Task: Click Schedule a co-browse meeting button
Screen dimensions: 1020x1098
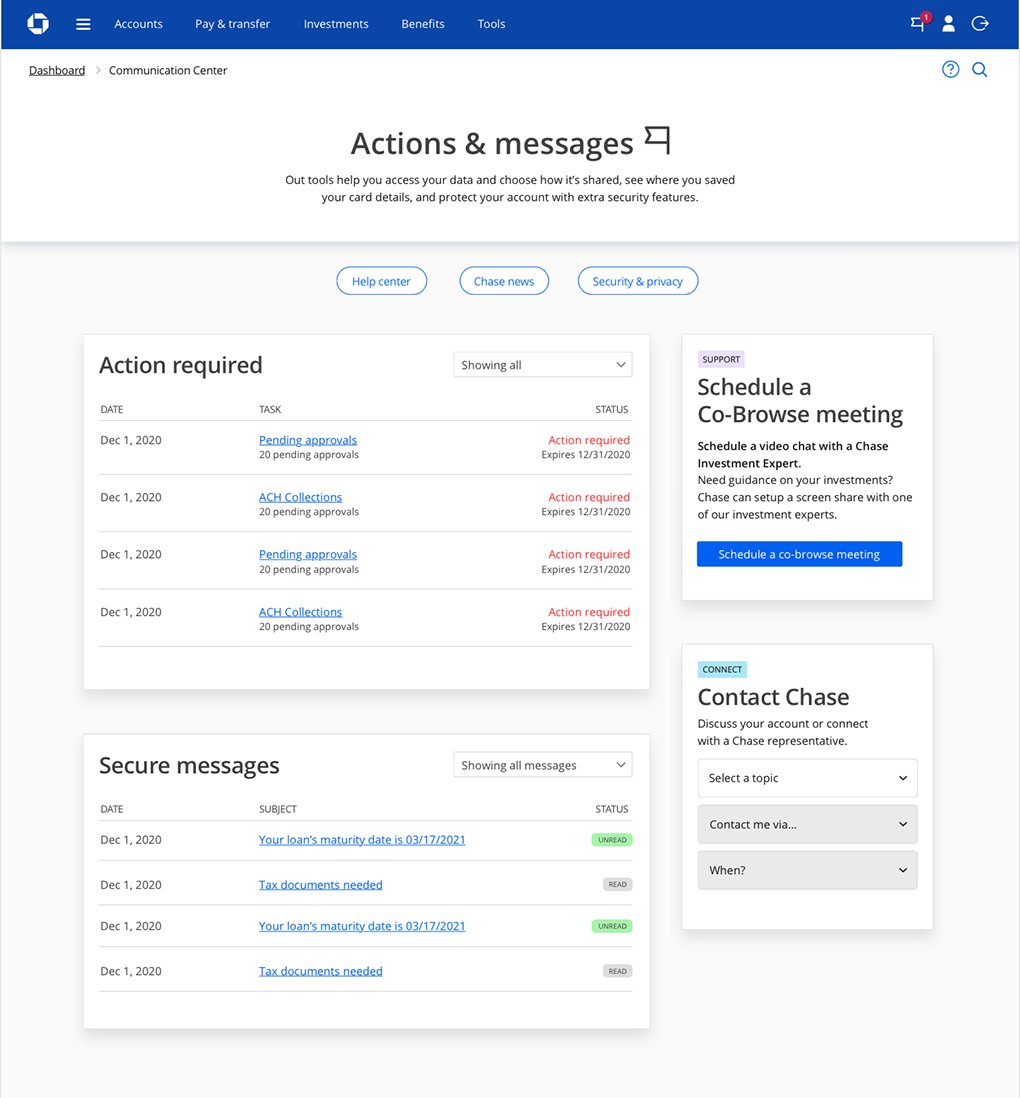Action: point(799,554)
